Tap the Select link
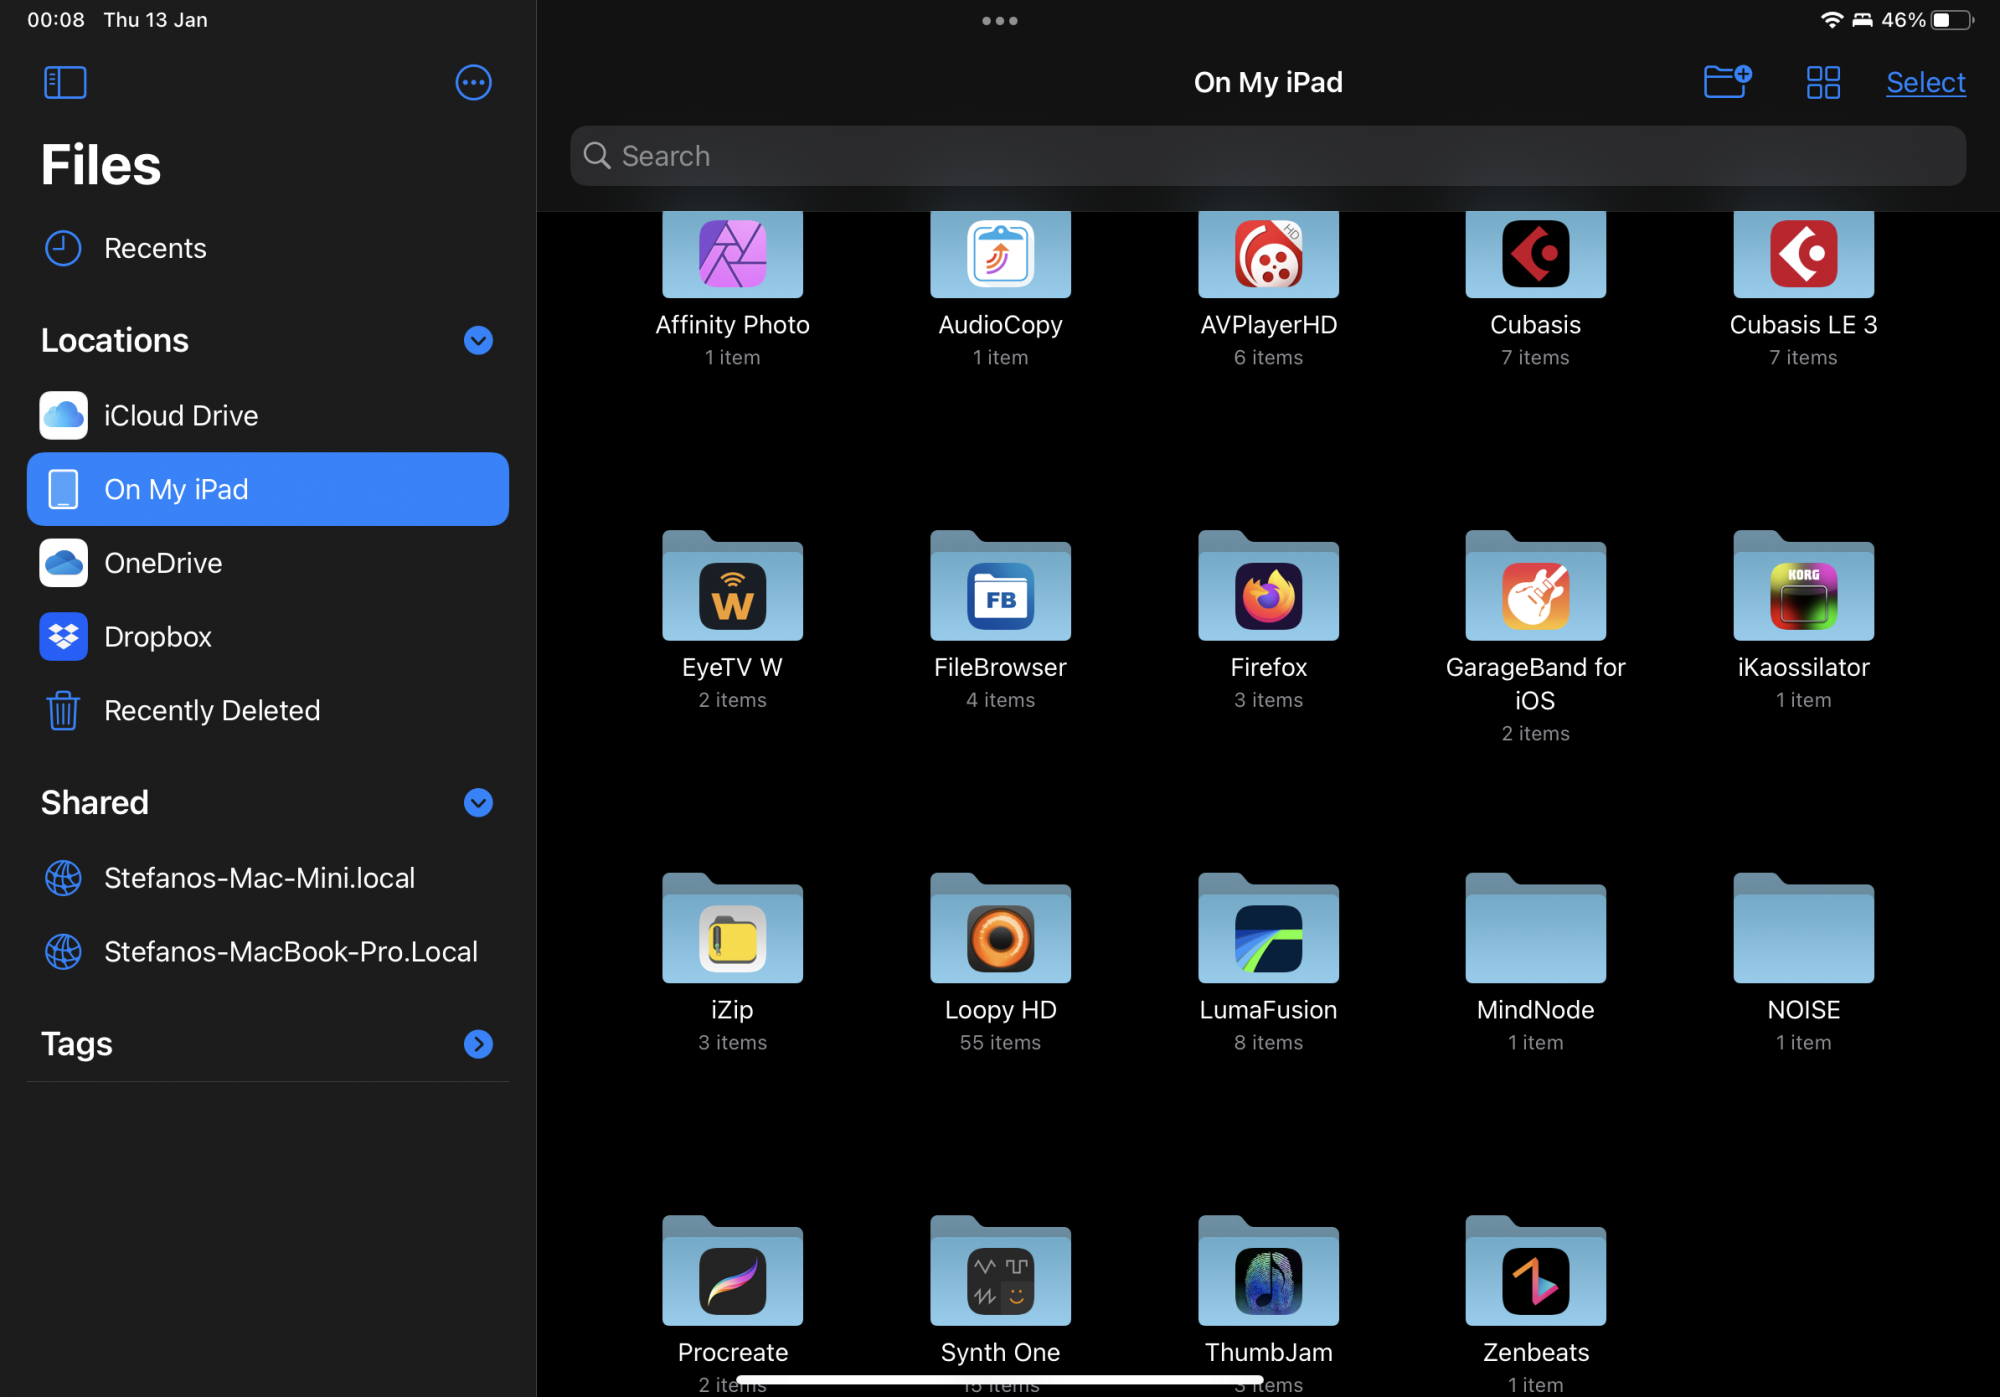This screenshot has width=2000, height=1397. click(x=1925, y=82)
